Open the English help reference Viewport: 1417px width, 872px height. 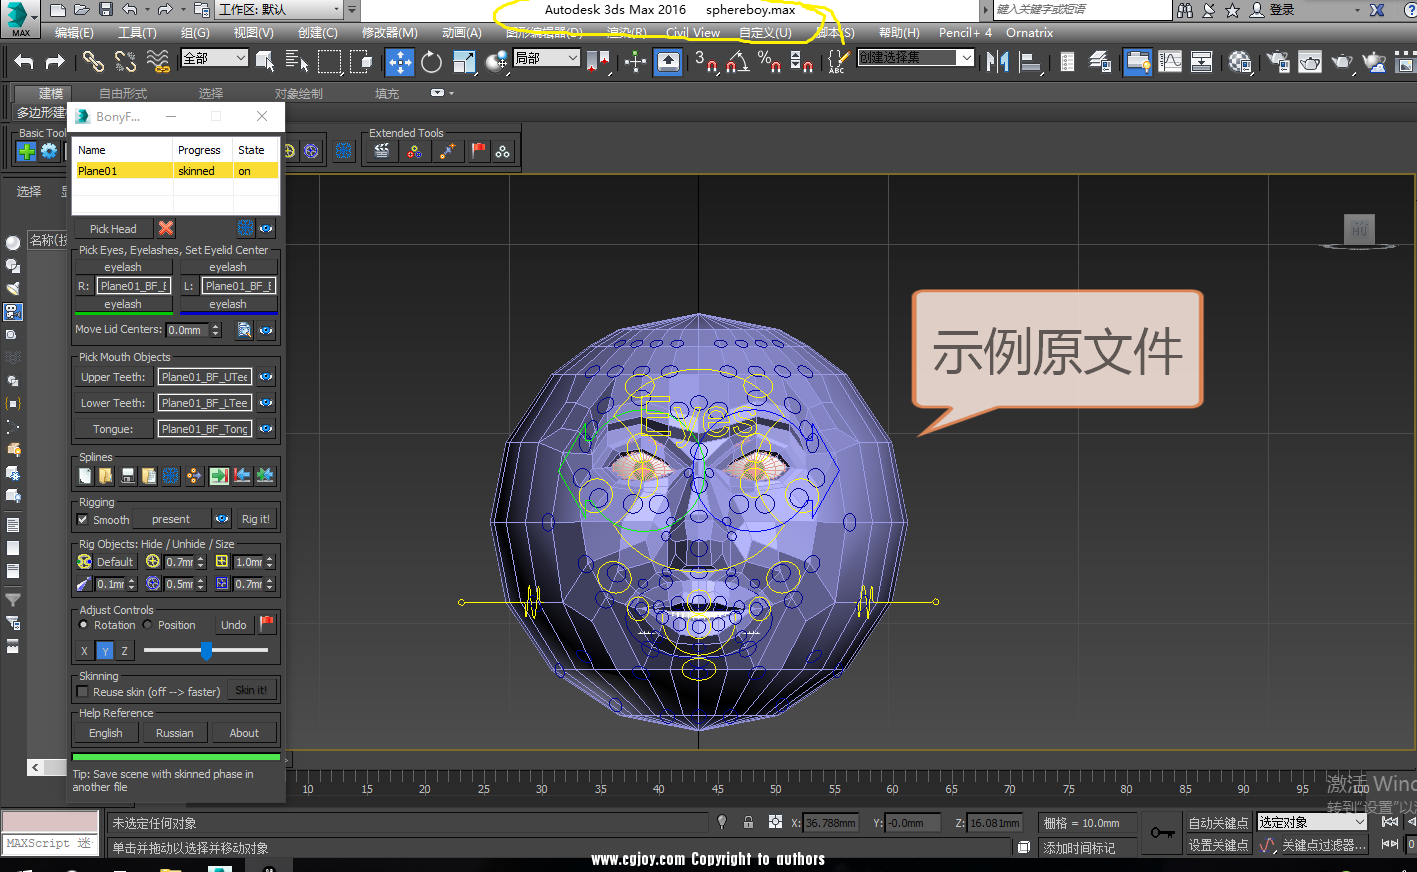point(106,733)
